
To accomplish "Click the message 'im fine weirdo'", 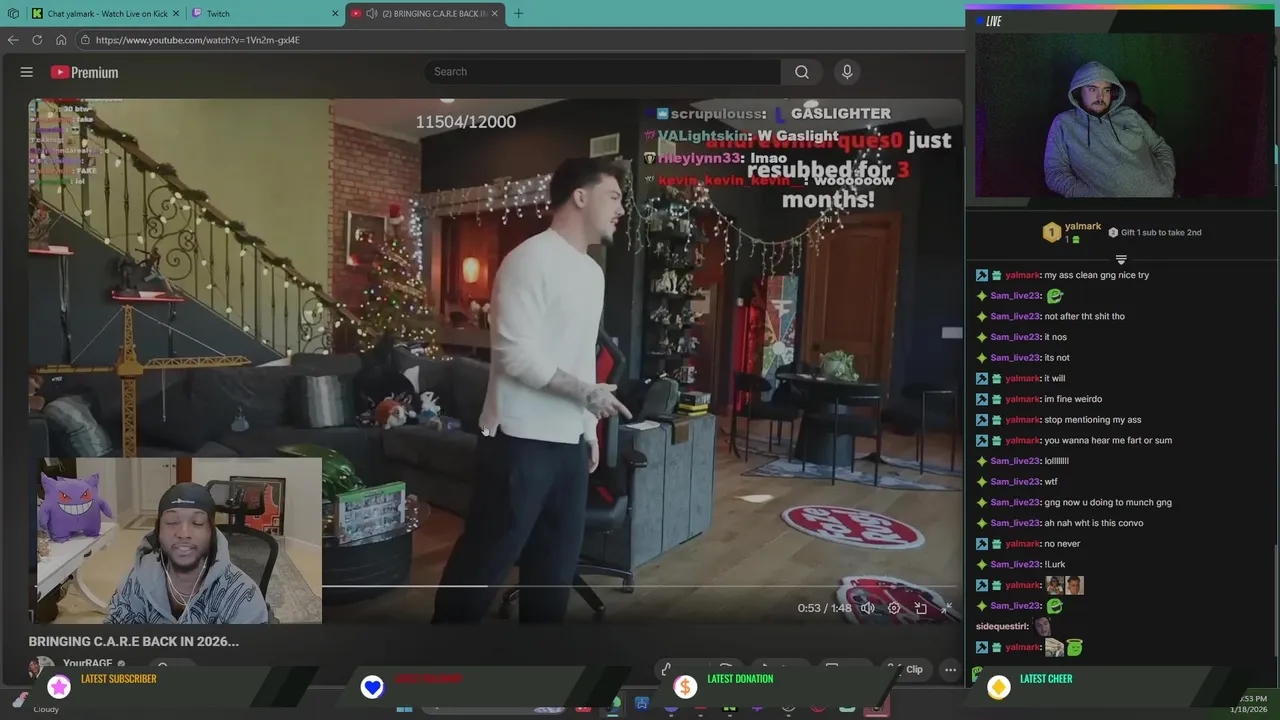I will [1073, 399].
